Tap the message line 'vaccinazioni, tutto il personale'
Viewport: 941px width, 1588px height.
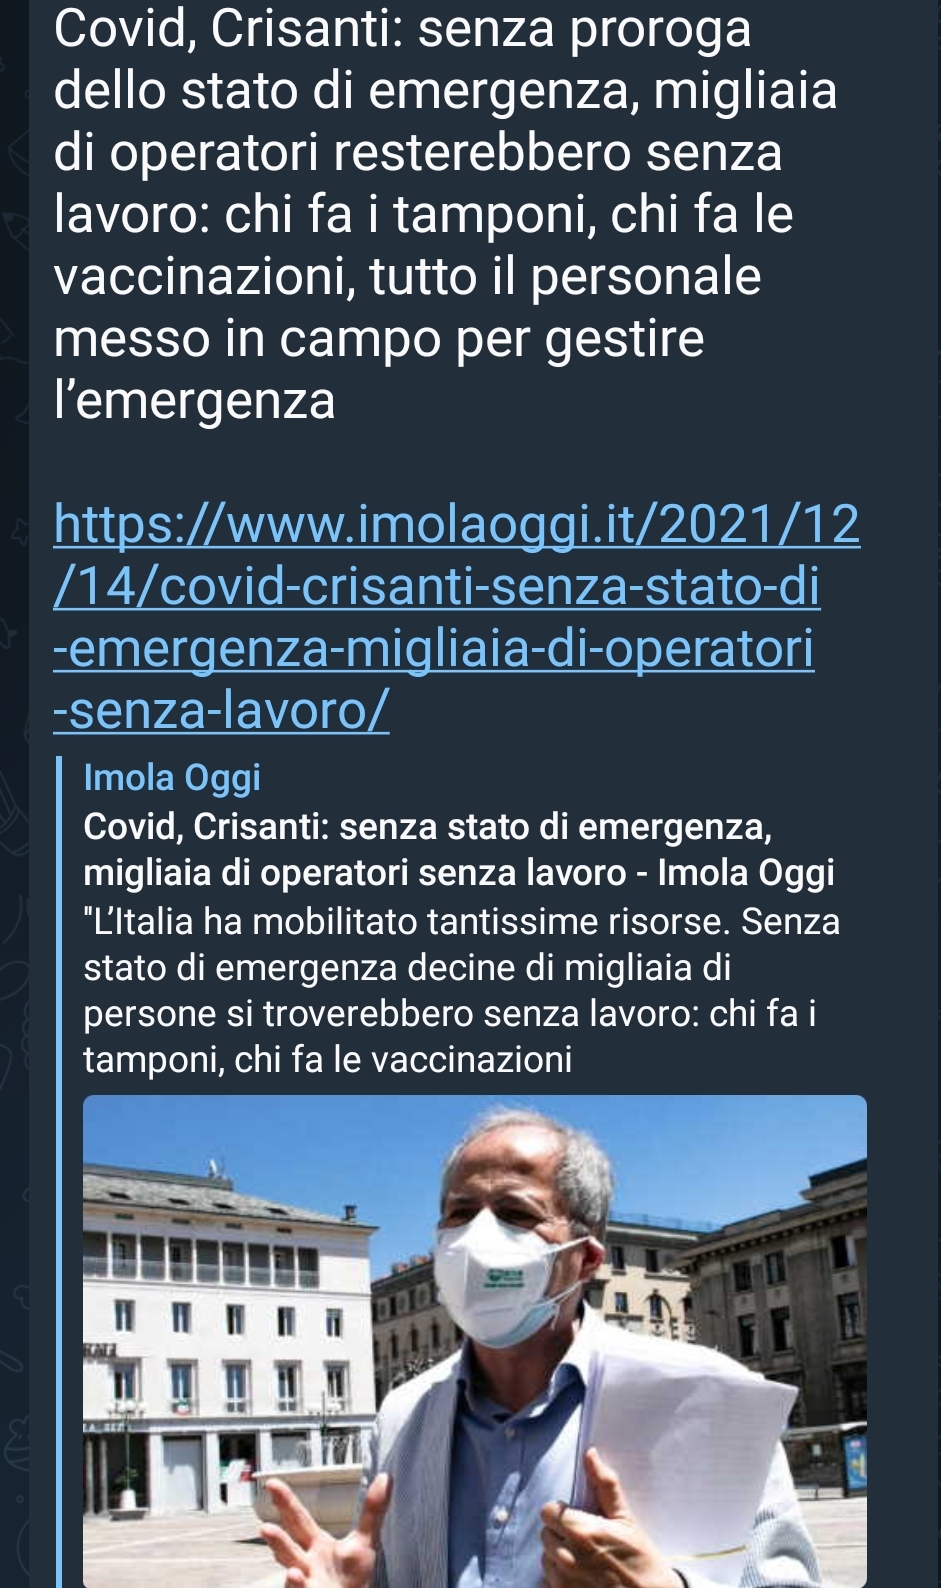point(408,277)
